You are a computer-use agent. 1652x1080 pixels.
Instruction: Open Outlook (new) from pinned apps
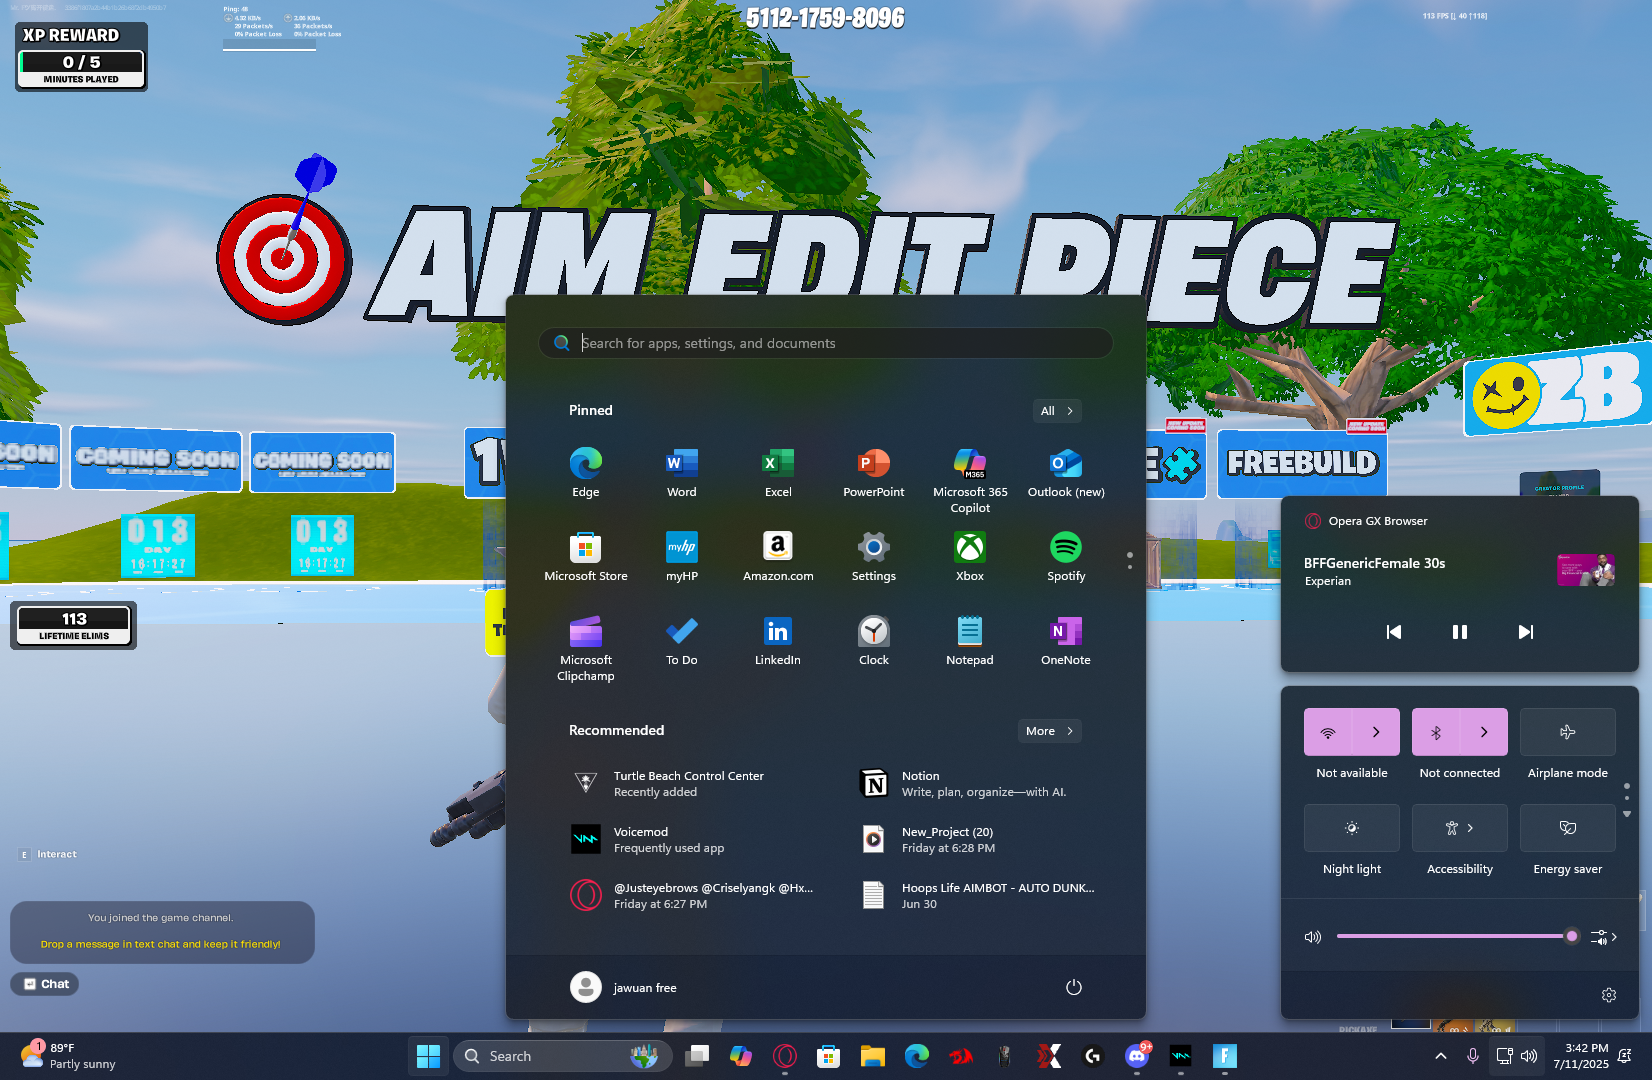pyautogui.click(x=1066, y=472)
